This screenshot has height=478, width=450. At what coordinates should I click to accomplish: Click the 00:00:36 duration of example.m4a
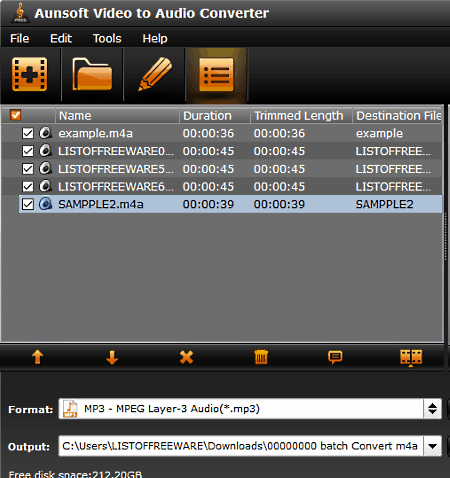(x=208, y=133)
